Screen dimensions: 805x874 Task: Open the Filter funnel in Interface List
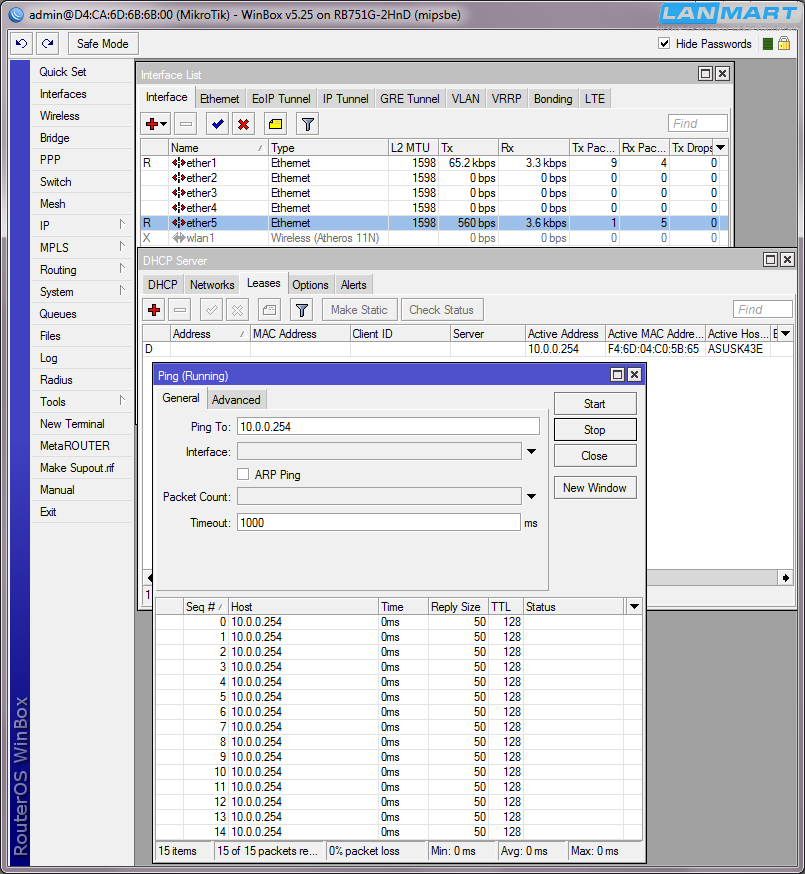tap(308, 124)
